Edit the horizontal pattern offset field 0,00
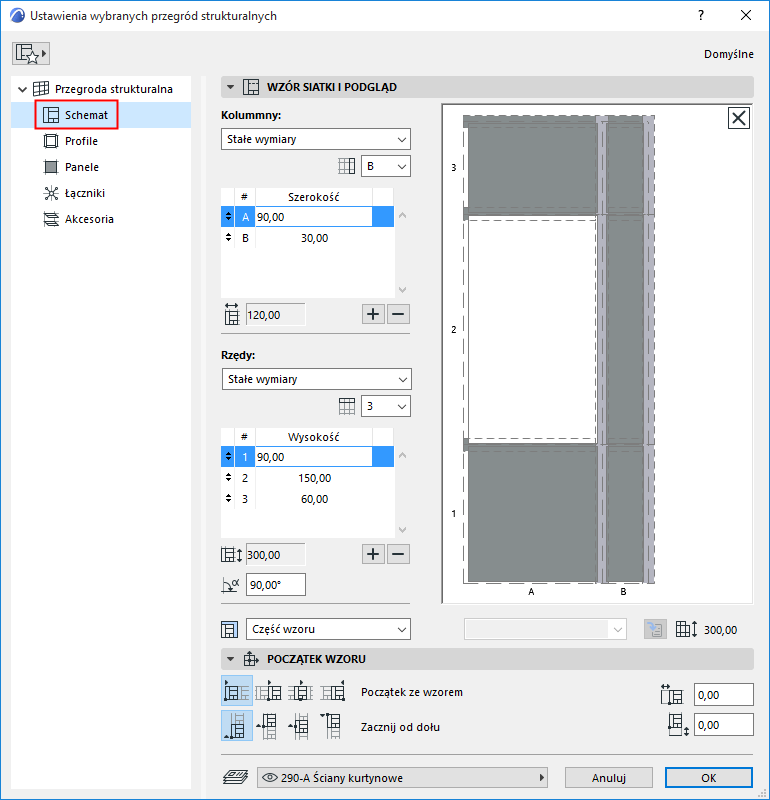This screenshot has width=770, height=800. [x=724, y=695]
